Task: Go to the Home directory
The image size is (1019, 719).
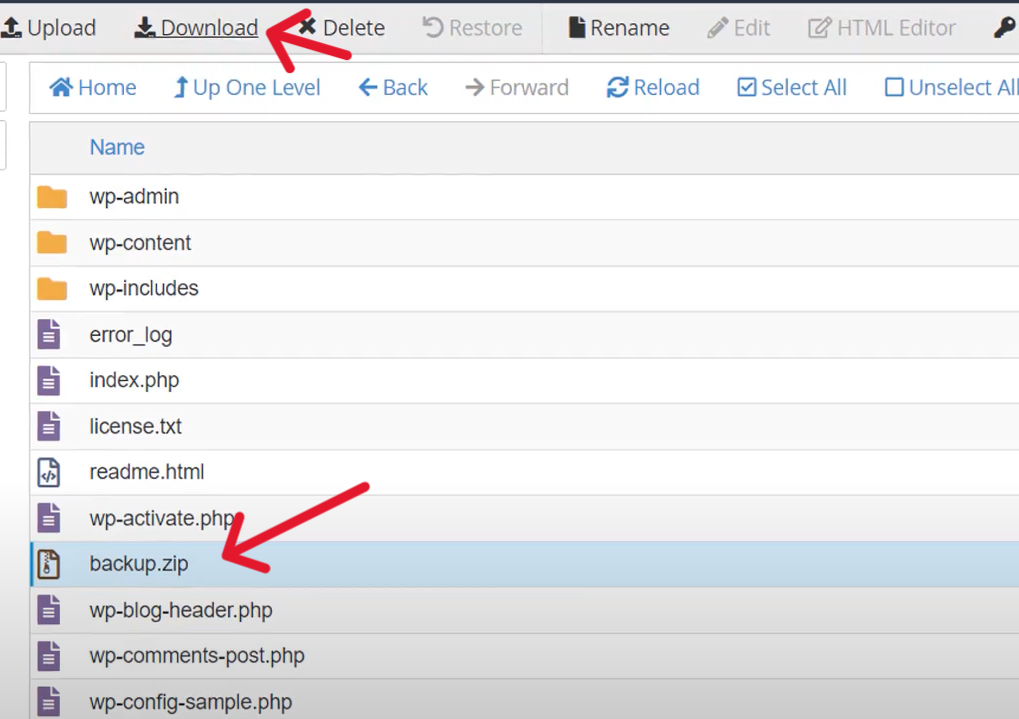Action: pos(93,88)
